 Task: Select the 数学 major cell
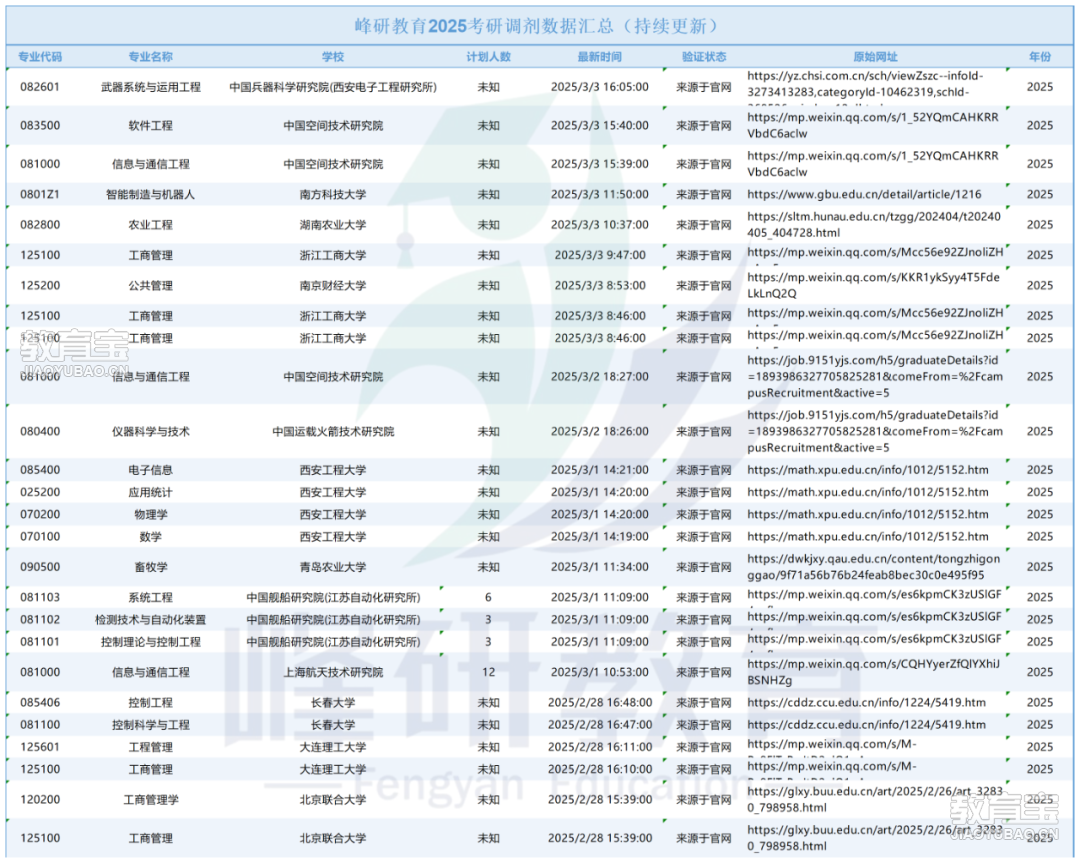tap(150, 536)
